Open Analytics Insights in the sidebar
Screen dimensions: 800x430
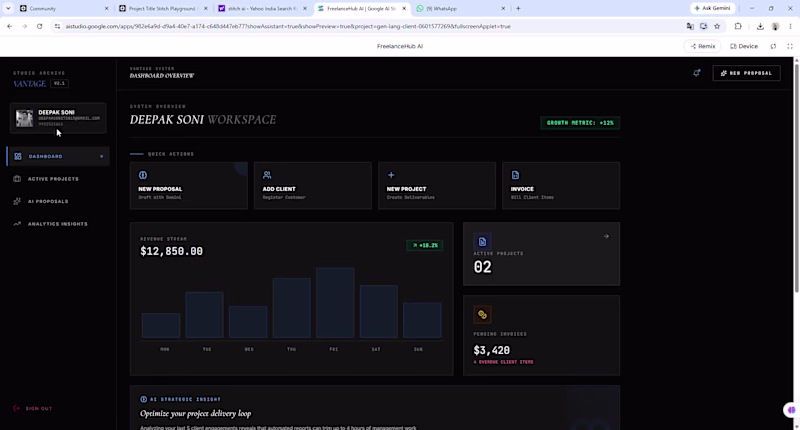58,223
